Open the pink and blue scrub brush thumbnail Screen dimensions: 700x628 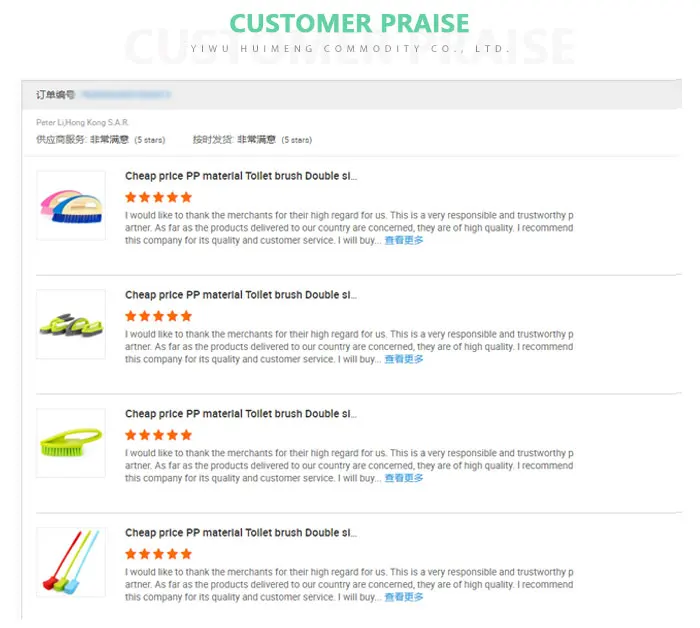pyautogui.click(x=70, y=205)
